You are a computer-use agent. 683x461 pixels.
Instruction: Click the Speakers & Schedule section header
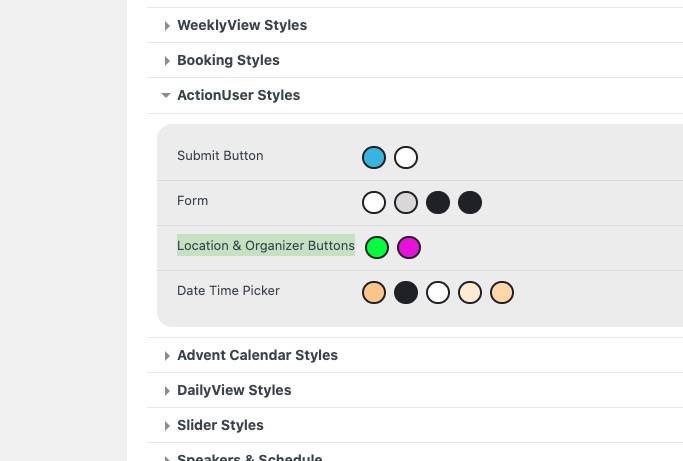tap(249, 456)
